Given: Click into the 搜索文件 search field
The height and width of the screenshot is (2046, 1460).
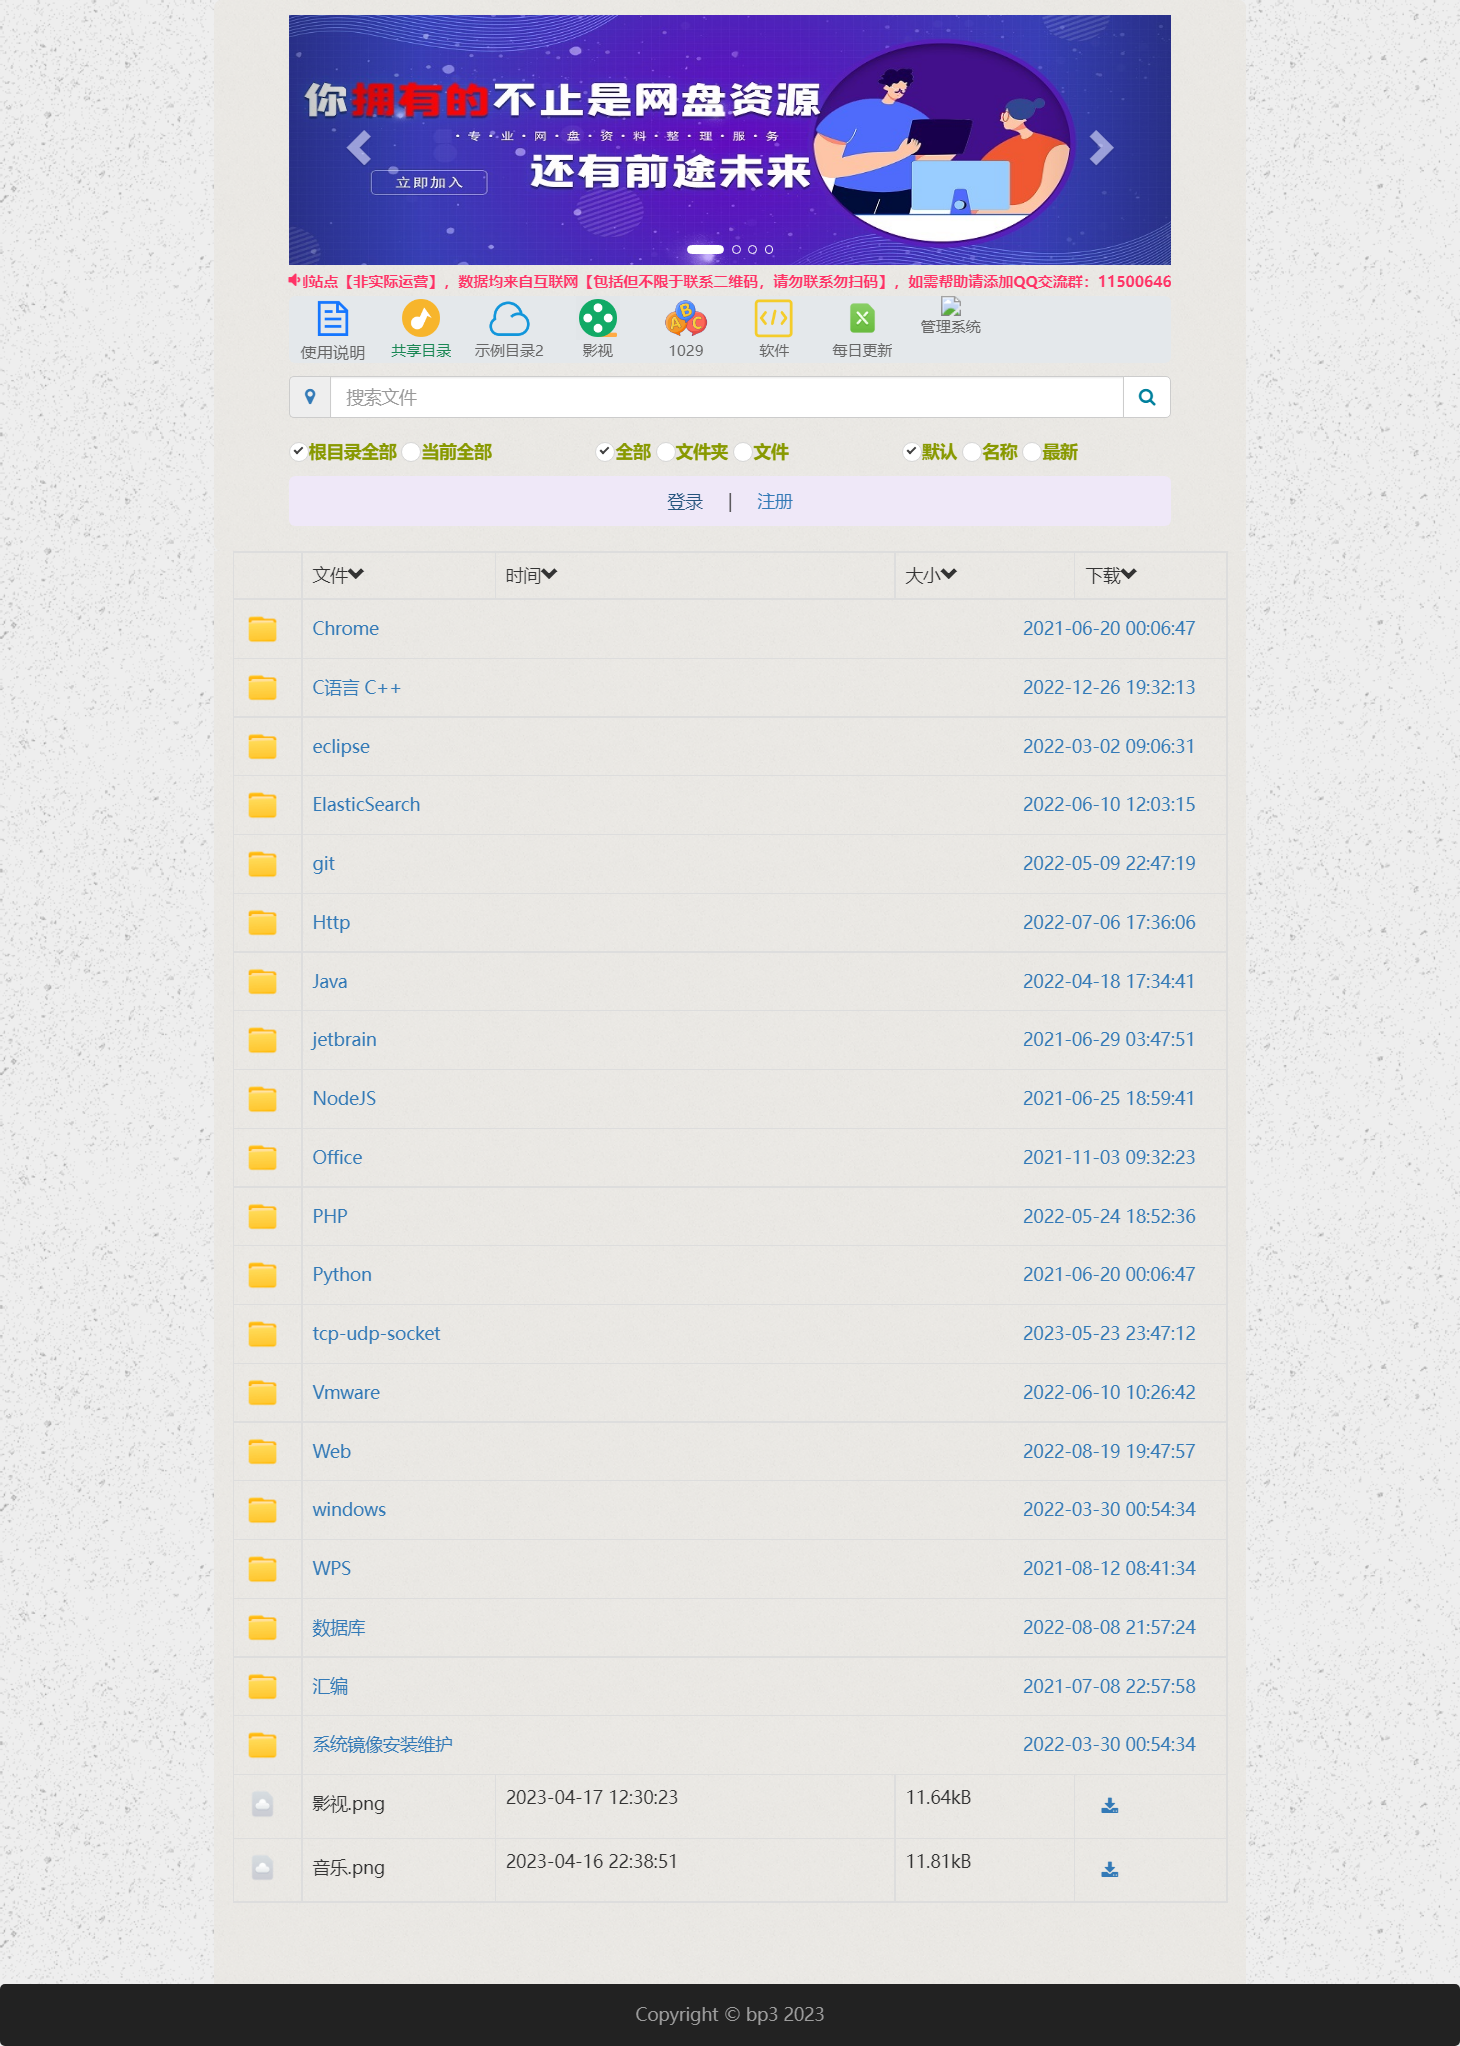Looking at the screenshot, I should [x=725, y=397].
